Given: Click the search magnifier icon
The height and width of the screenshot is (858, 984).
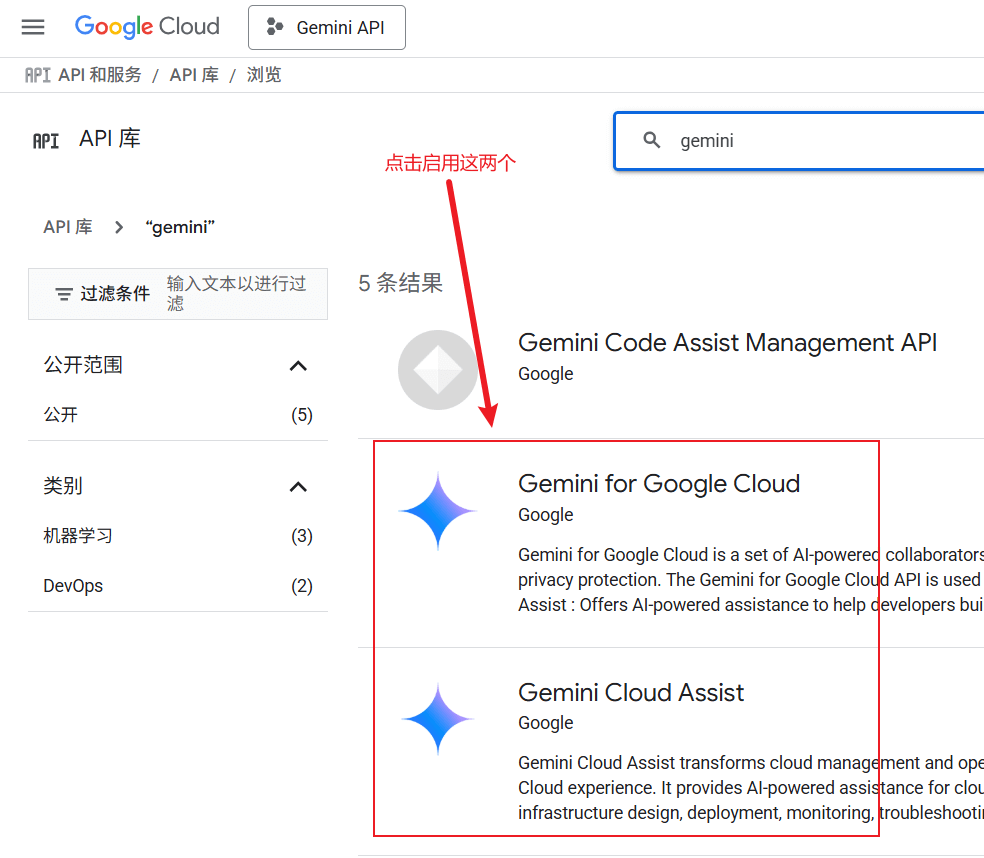Looking at the screenshot, I should click(x=652, y=141).
